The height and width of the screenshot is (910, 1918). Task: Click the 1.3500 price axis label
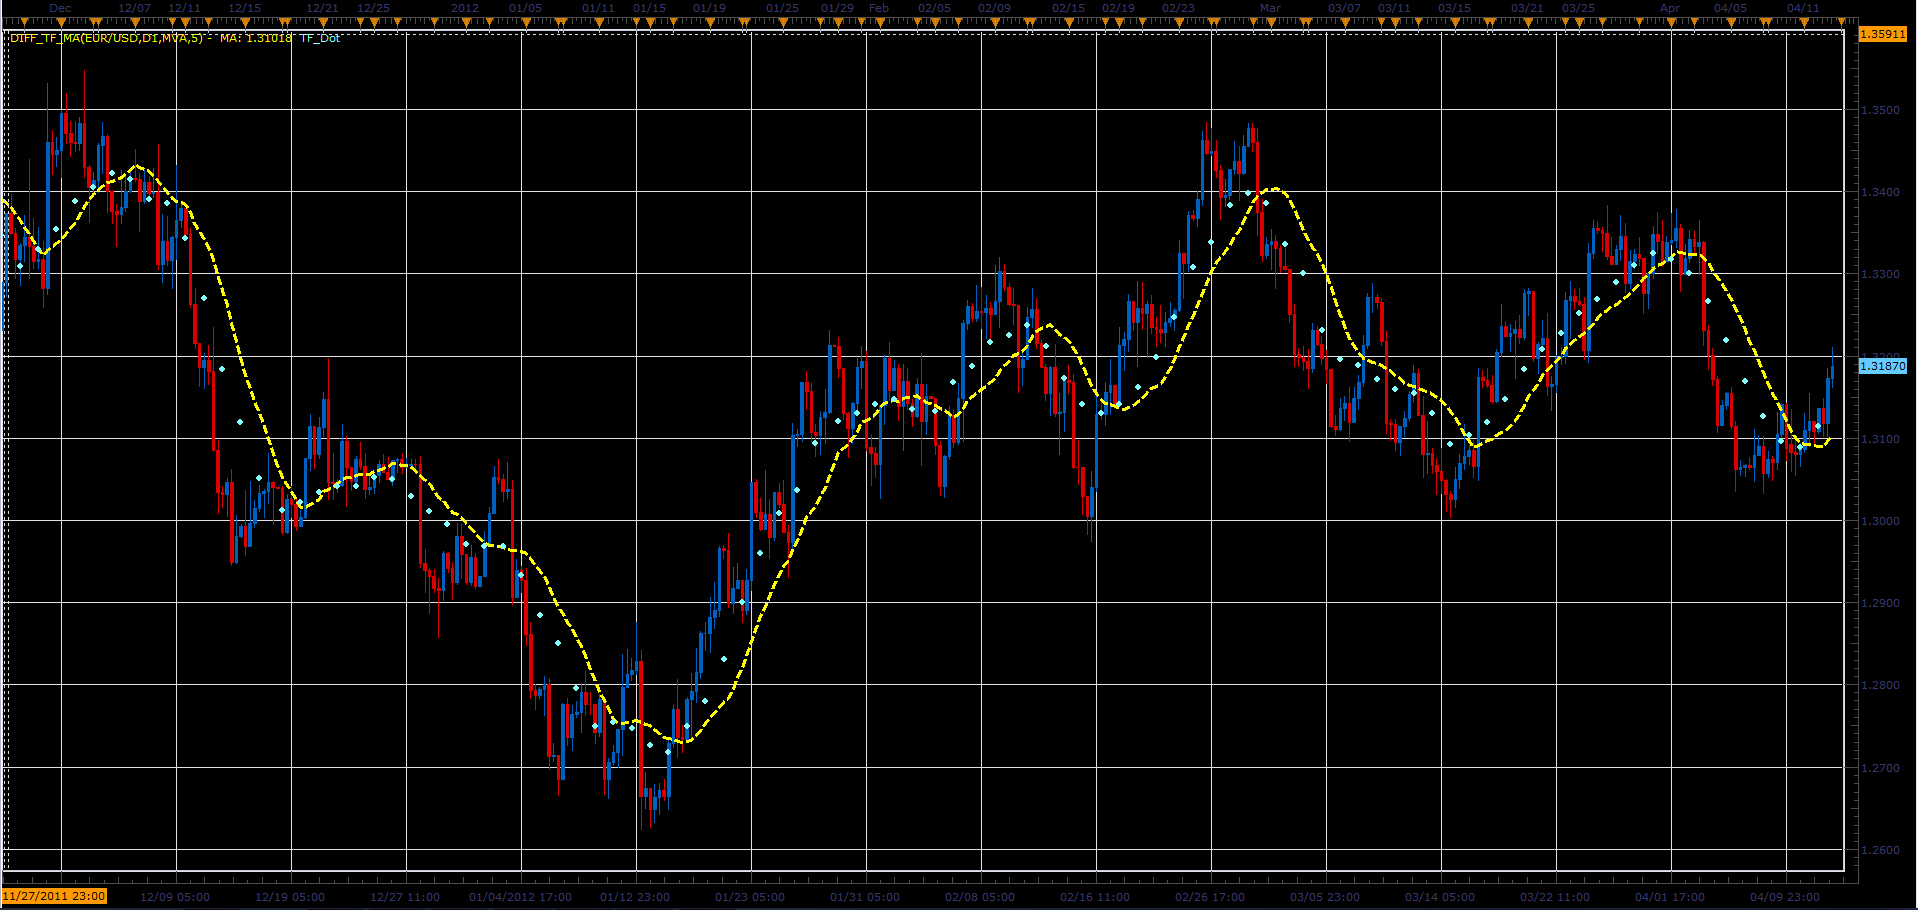1880,110
